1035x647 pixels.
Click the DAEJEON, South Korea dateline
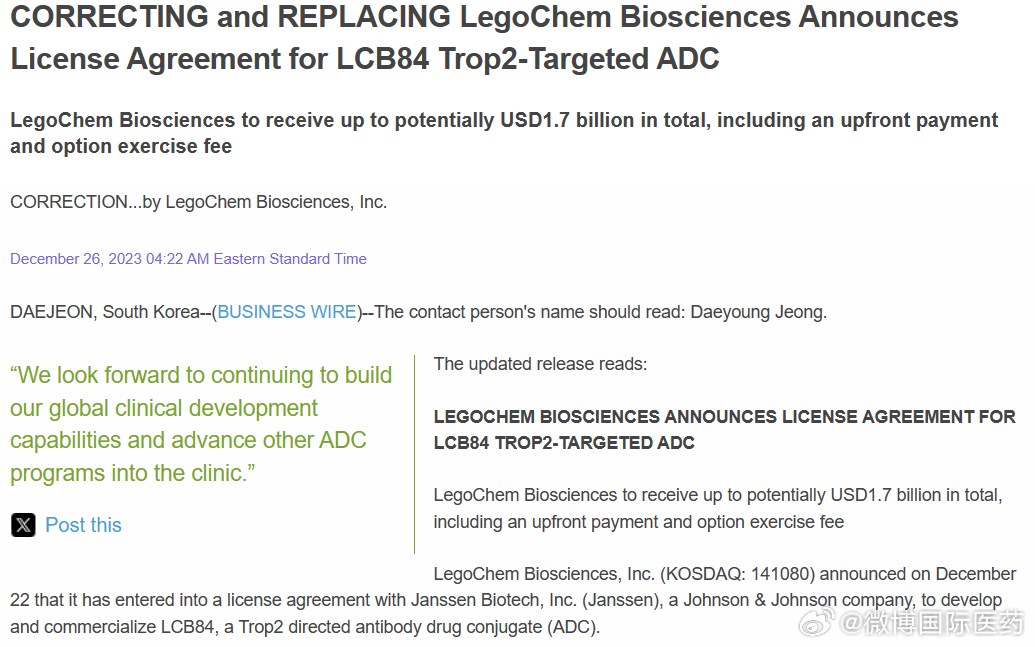point(104,312)
